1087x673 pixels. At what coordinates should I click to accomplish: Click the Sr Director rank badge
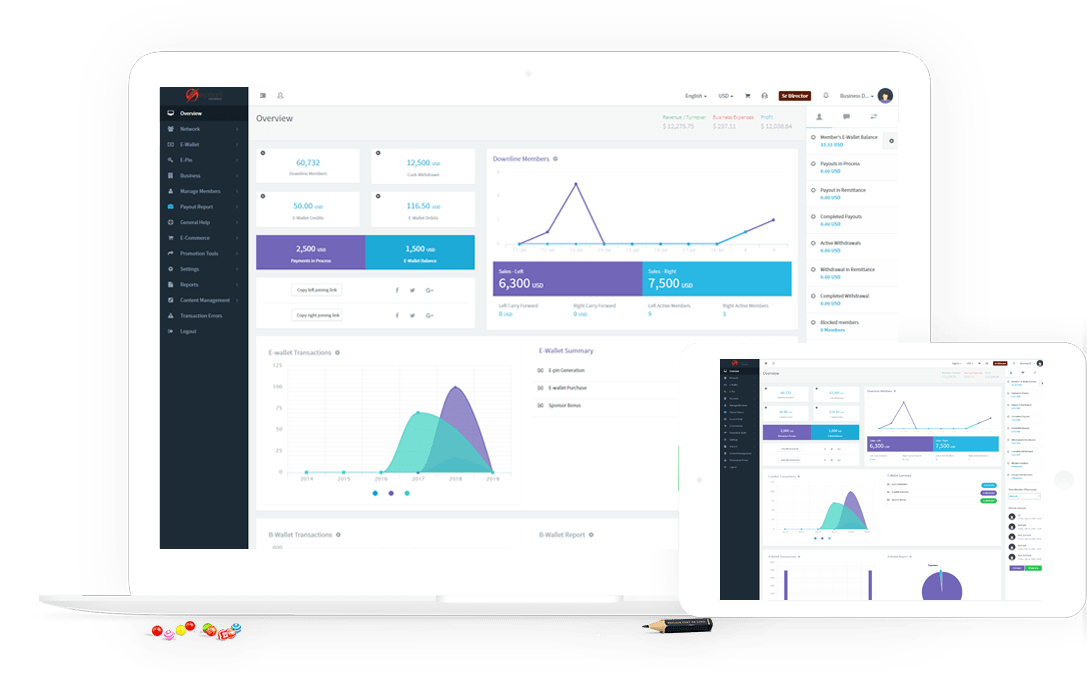pos(794,96)
